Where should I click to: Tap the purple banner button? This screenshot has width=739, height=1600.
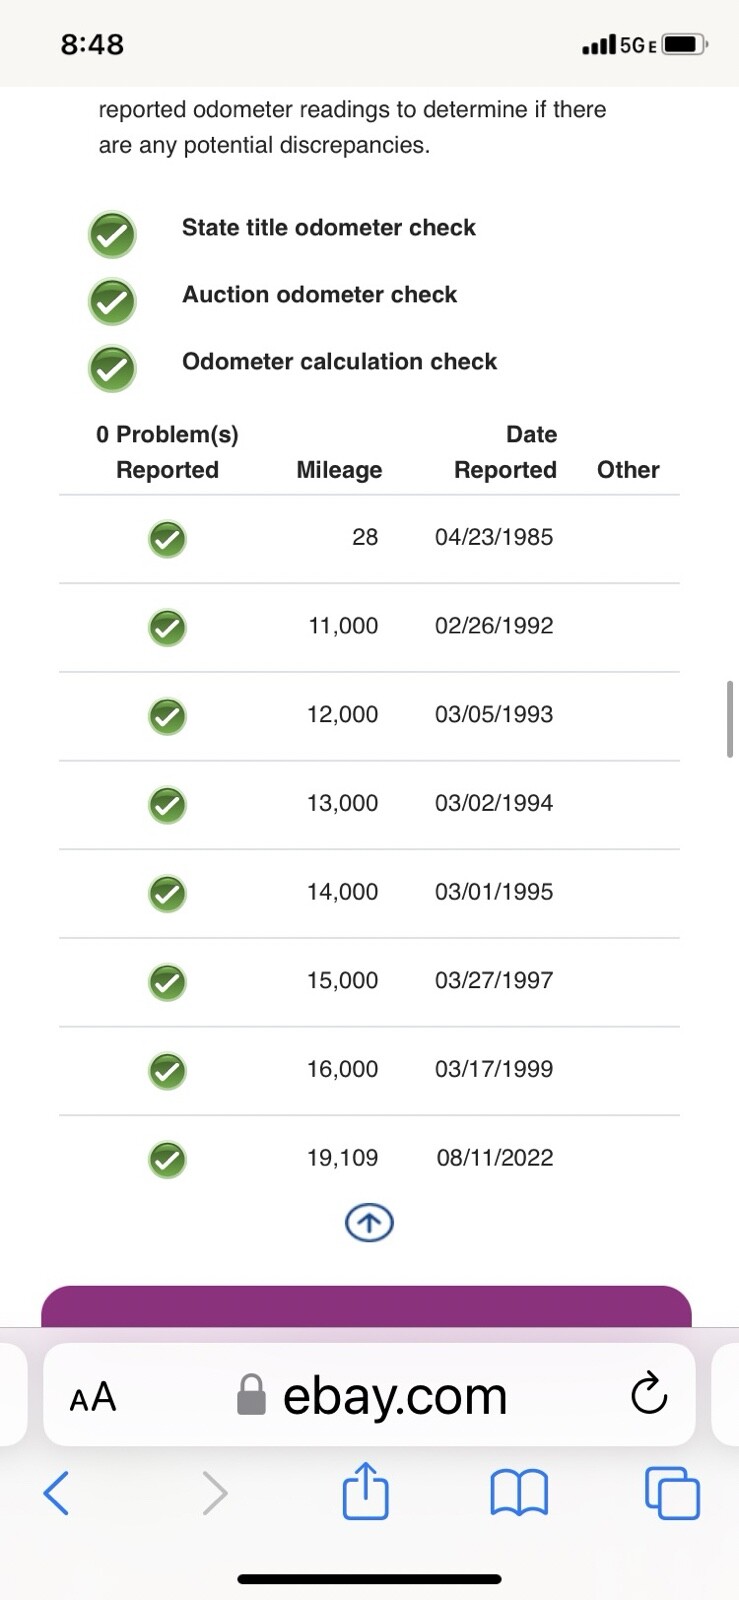click(366, 1306)
